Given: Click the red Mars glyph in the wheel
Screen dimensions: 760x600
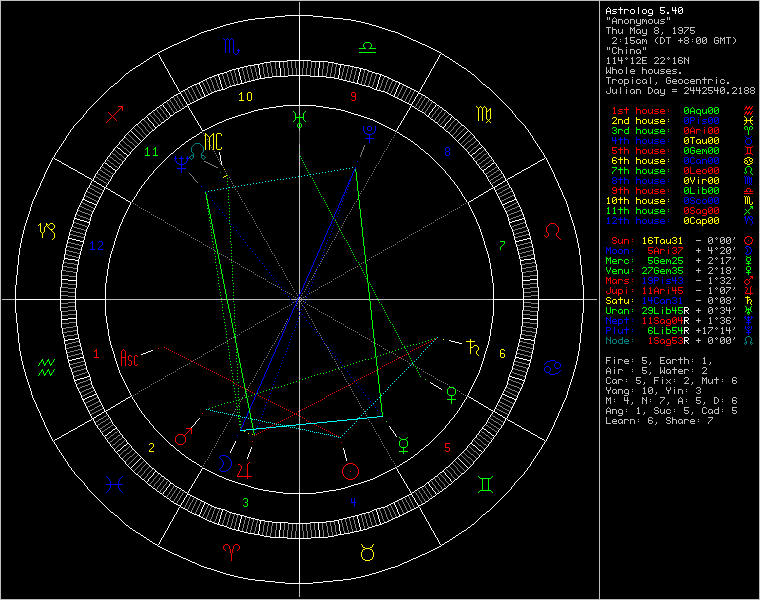Looking at the screenshot, I should coord(184,437).
